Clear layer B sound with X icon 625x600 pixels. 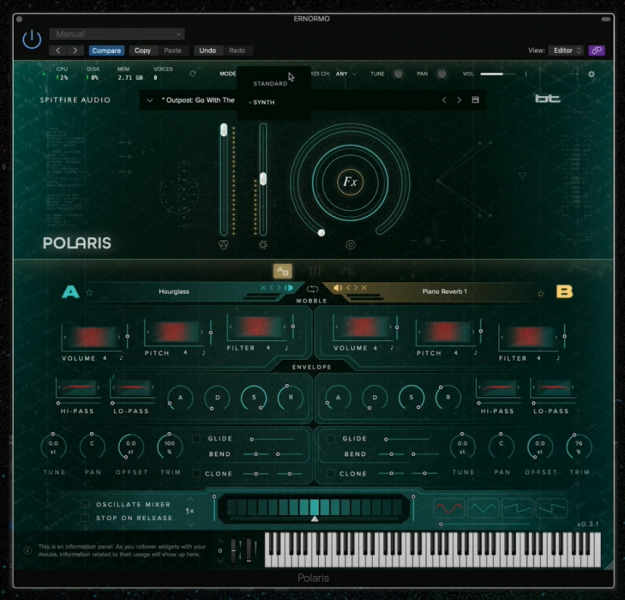(364, 287)
